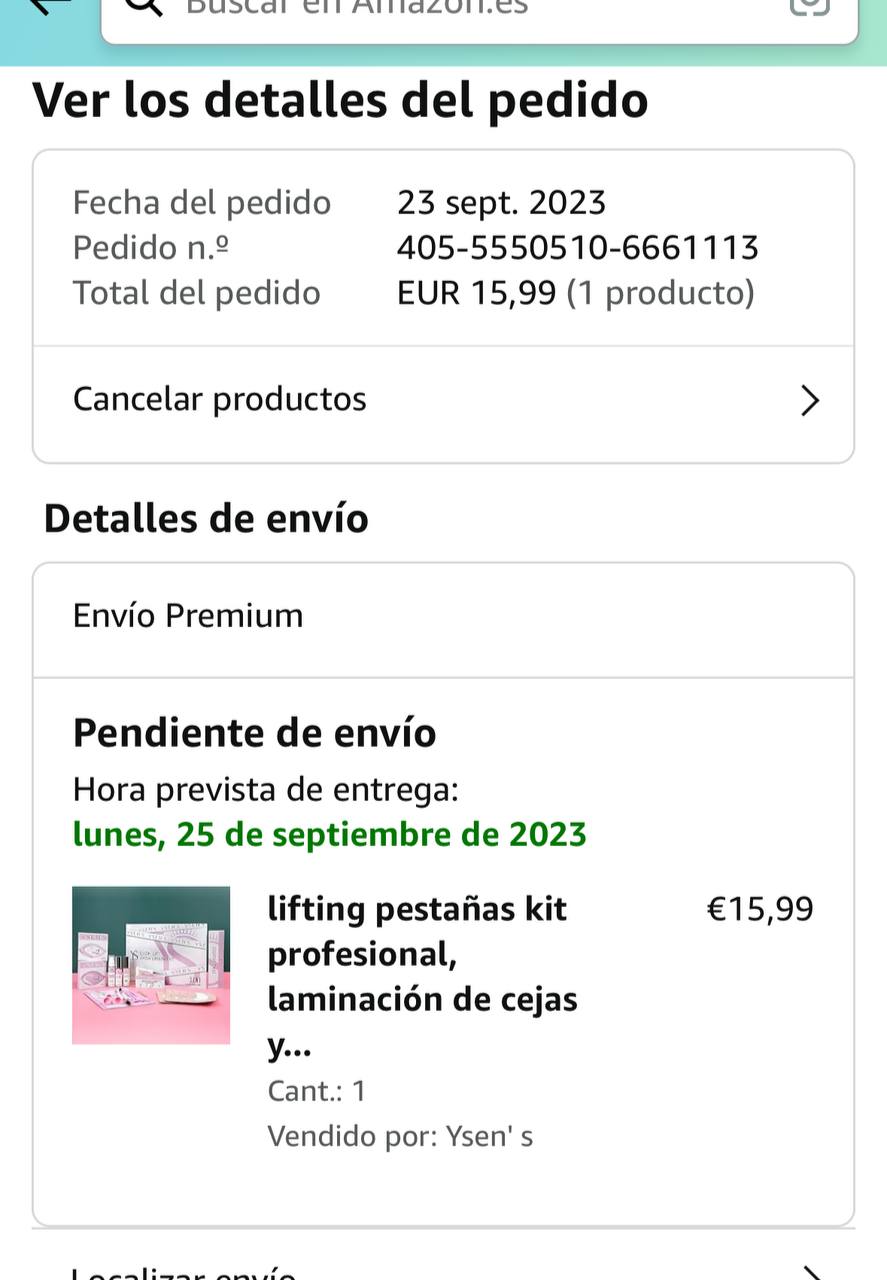The width and height of the screenshot is (887, 1280).
Task: Expand the Localizar envío chevron
Action: coord(812,1272)
